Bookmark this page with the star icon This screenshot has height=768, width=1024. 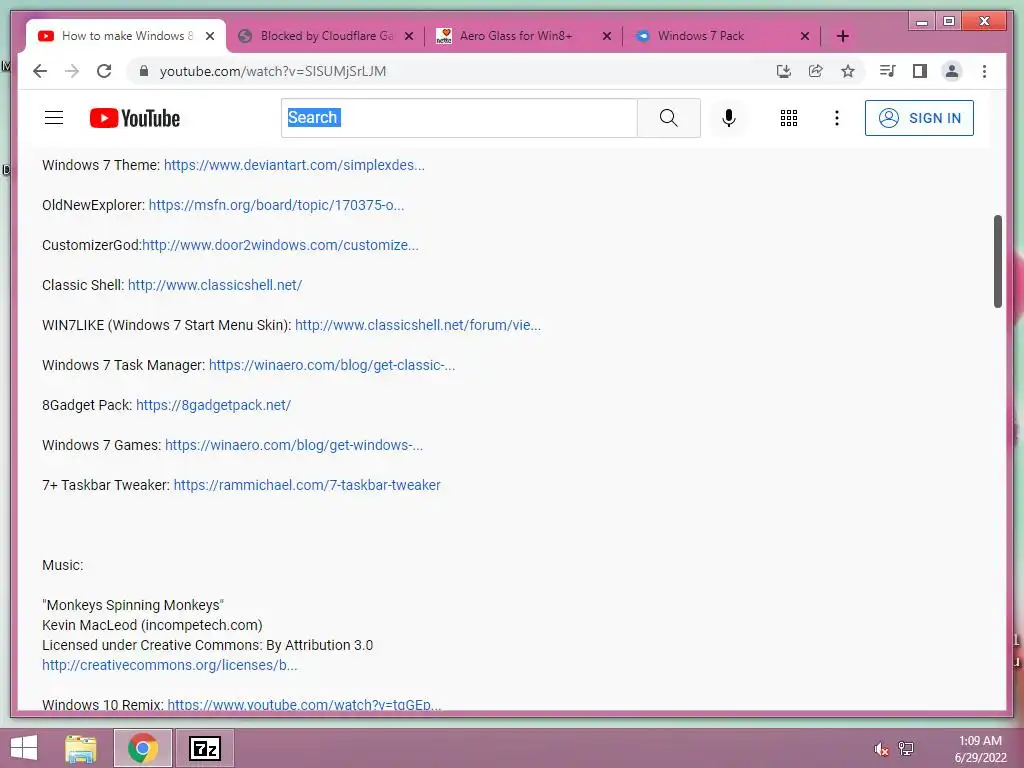coord(848,71)
